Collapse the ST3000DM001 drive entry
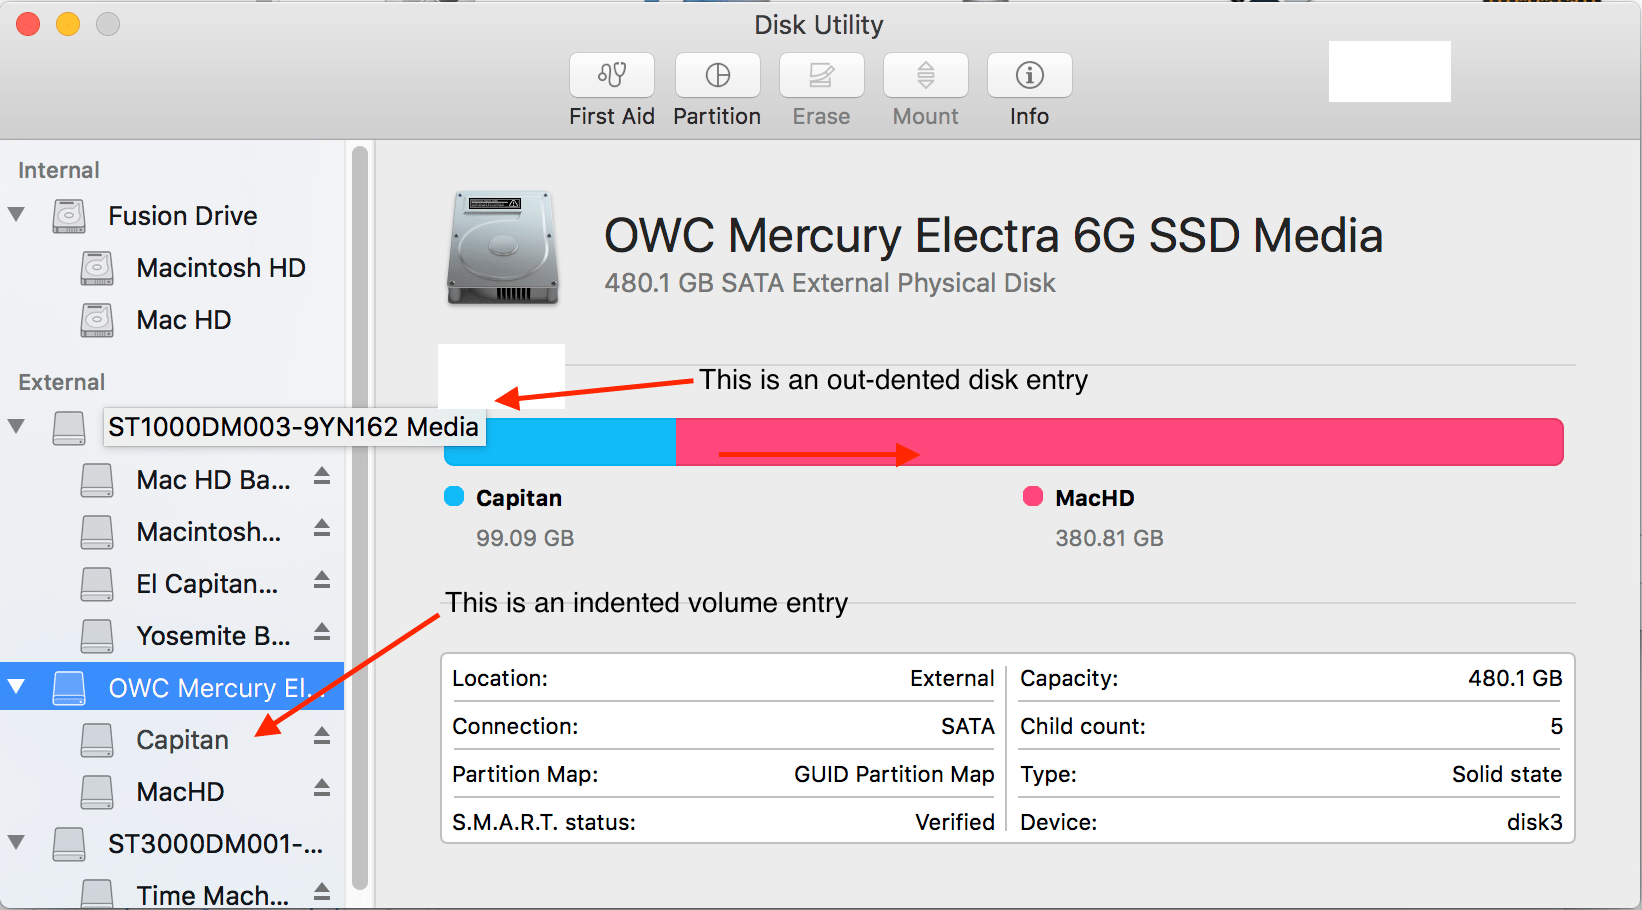 point(16,844)
